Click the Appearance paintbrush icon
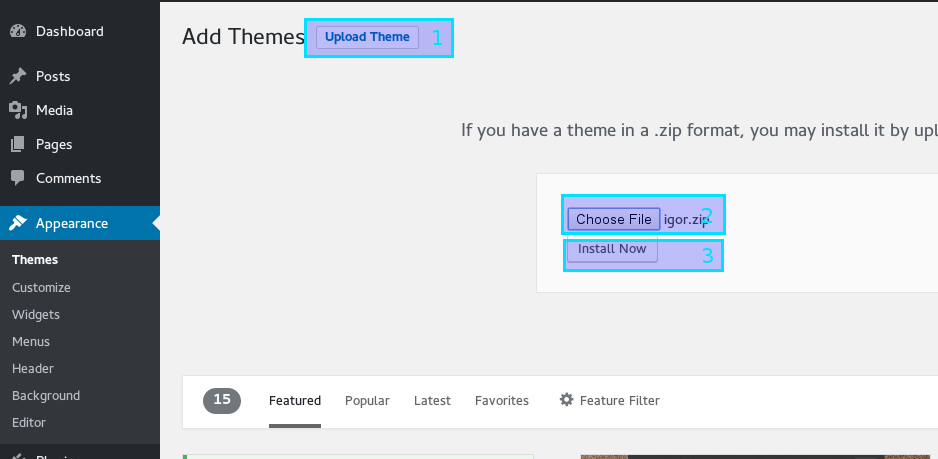This screenshot has height=459, width=938. click(x=18, y=223)
